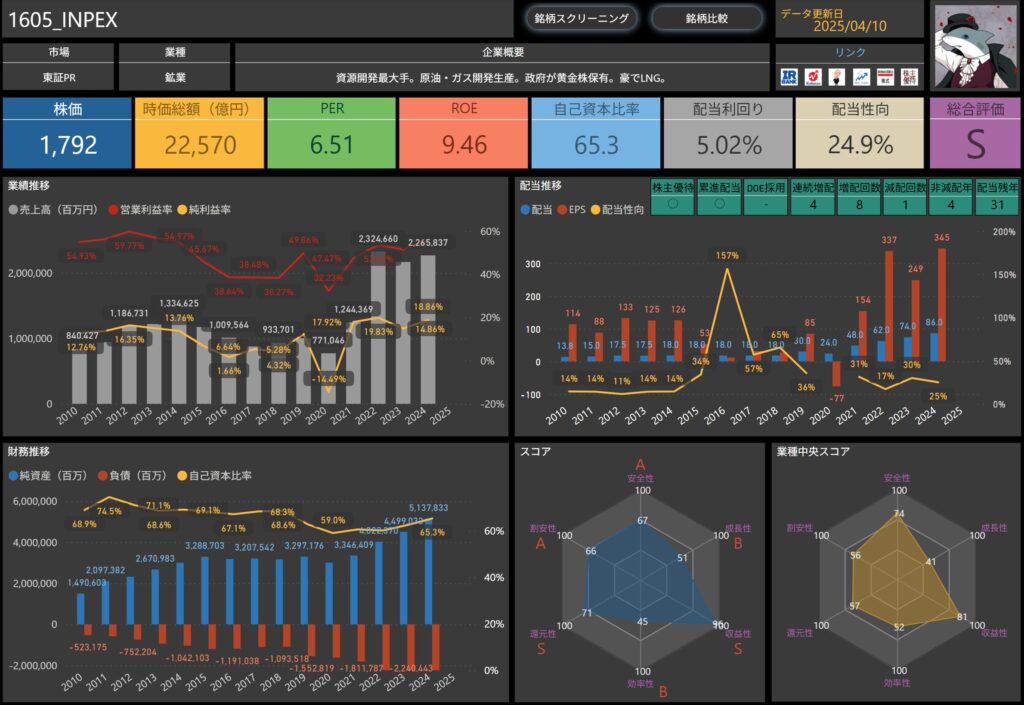Screen dimensions: 1024x705
Task: Click the -77 EPS label
Action: pyautogui.click(x=837, y=398)
